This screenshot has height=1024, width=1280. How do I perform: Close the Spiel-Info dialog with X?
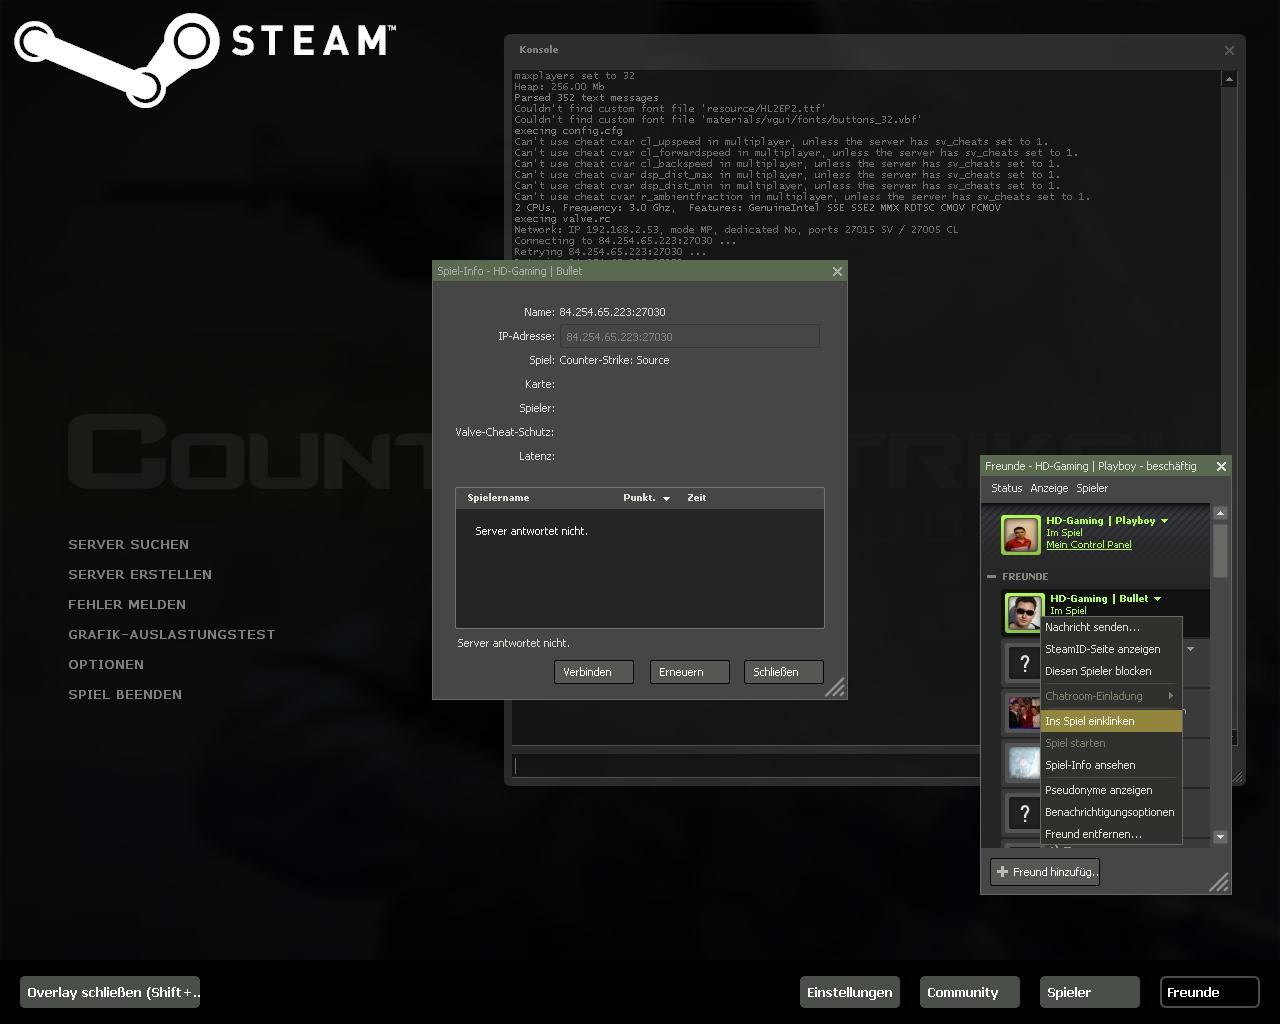point(837,271)
